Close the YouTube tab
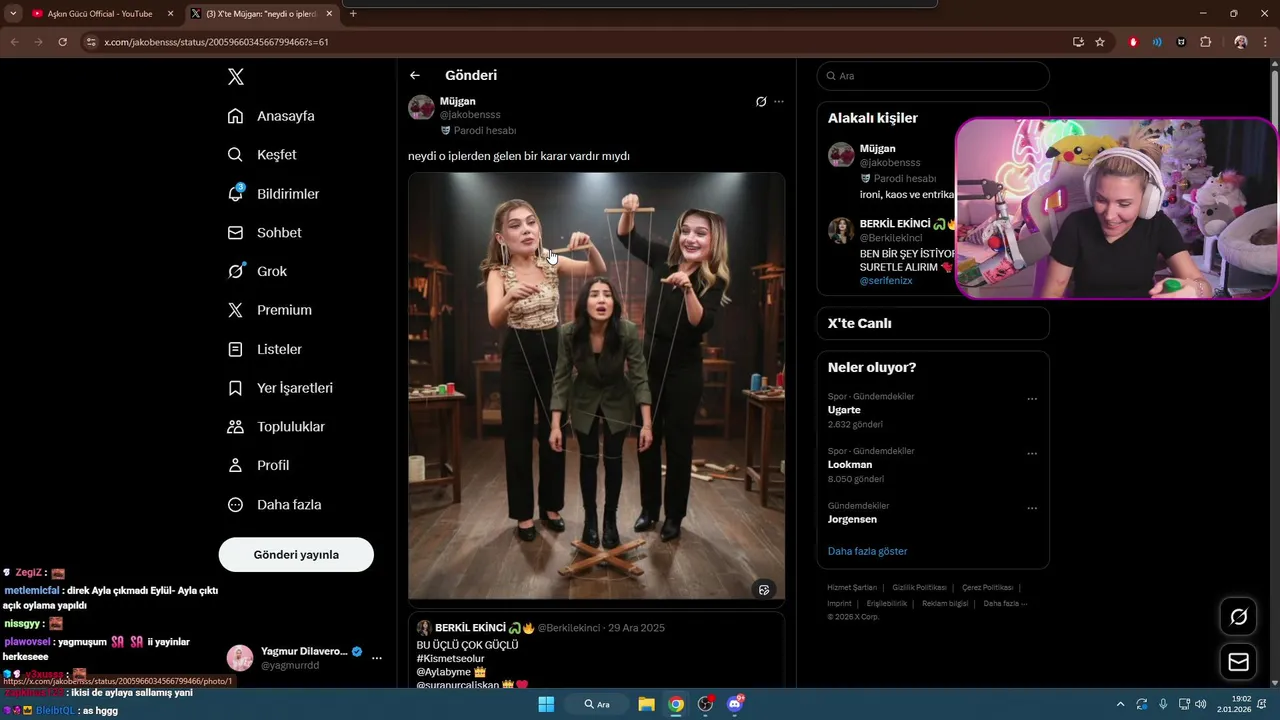This screenshot has width=1280, height=720. (x=170, y=14)
